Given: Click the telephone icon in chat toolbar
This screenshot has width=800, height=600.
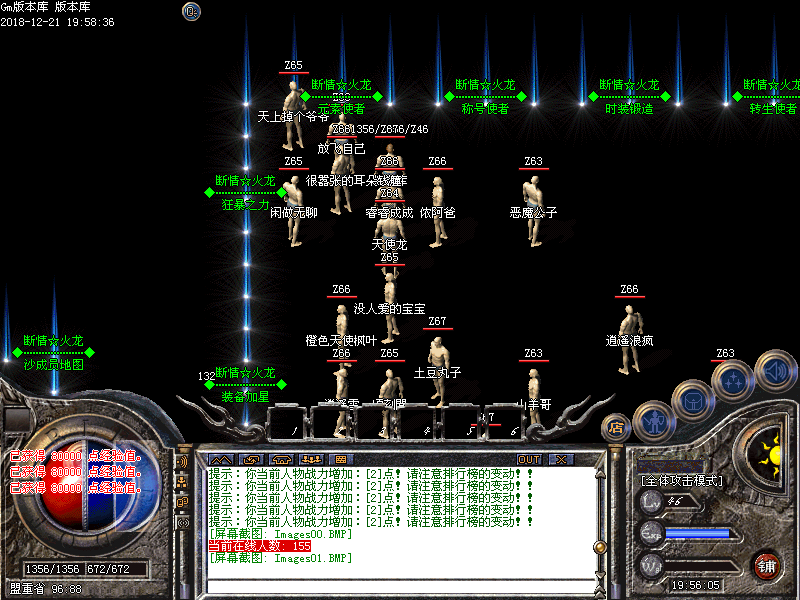Looking at the screenshot, I should click(x=282, y=459).
